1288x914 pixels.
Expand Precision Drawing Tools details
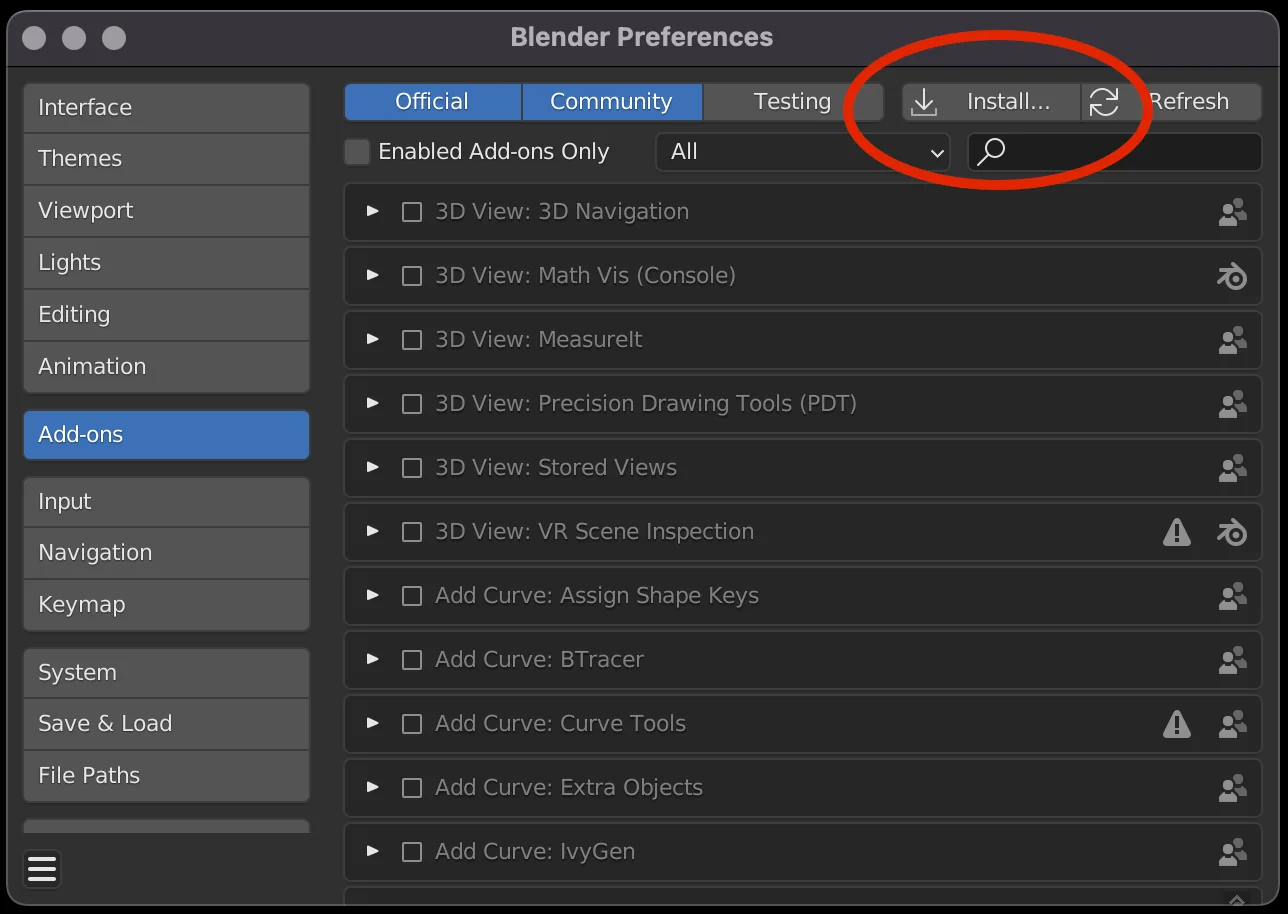point(373,403)
